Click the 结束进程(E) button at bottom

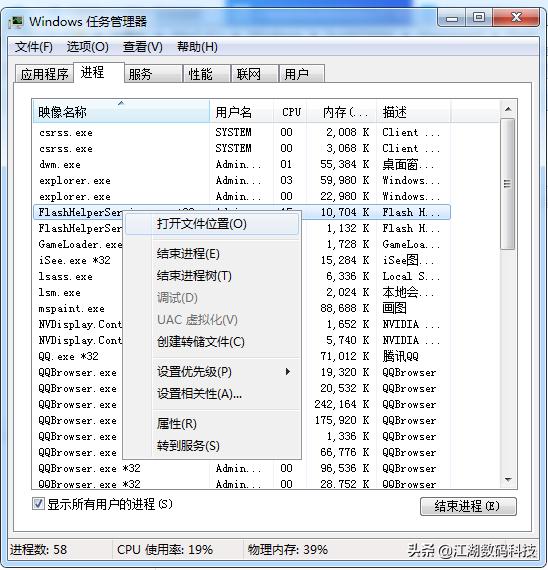[468, 506]
